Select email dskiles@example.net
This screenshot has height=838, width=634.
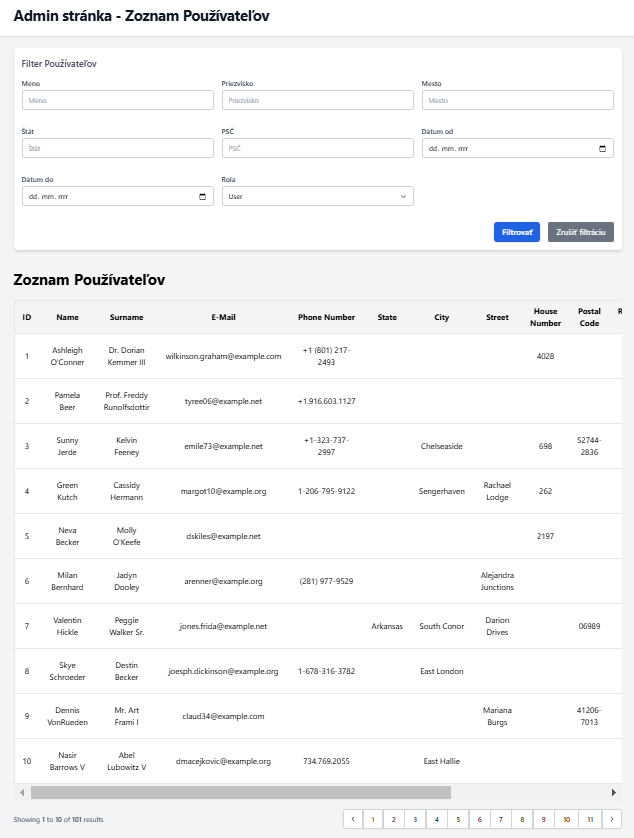click(223, 536)
